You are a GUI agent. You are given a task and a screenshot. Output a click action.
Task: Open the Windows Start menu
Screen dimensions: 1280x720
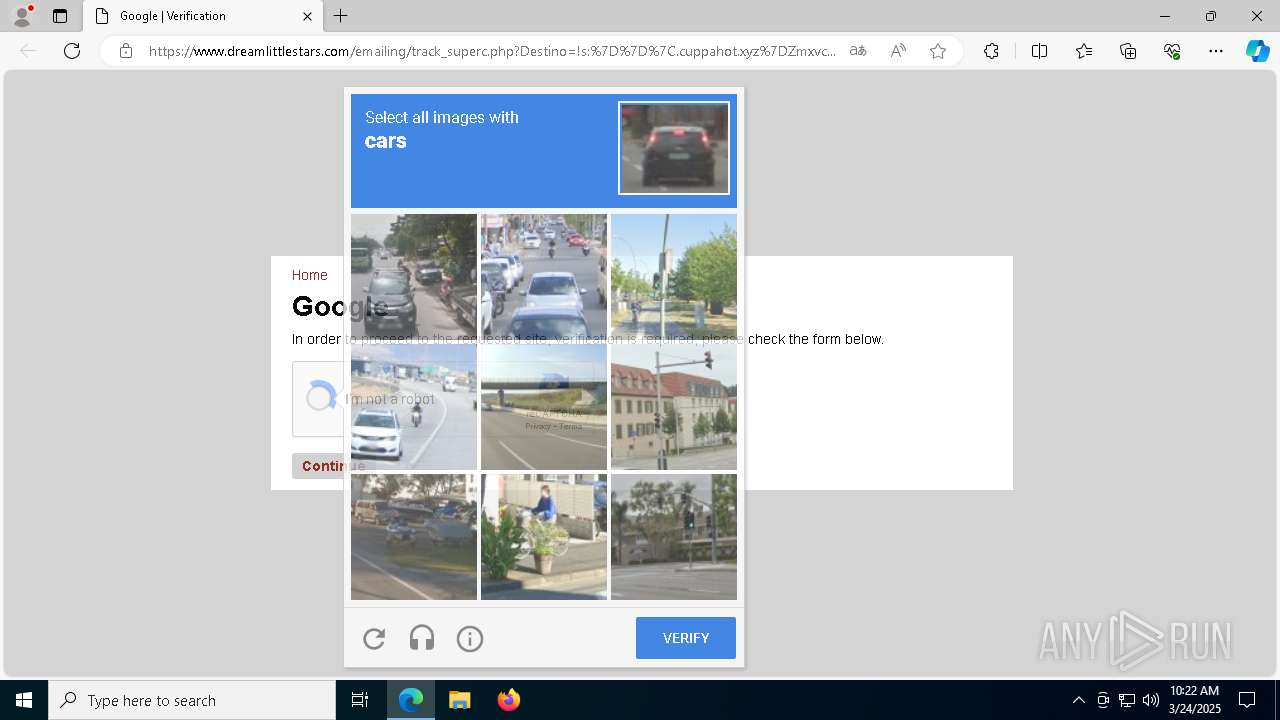pos(24,700)
